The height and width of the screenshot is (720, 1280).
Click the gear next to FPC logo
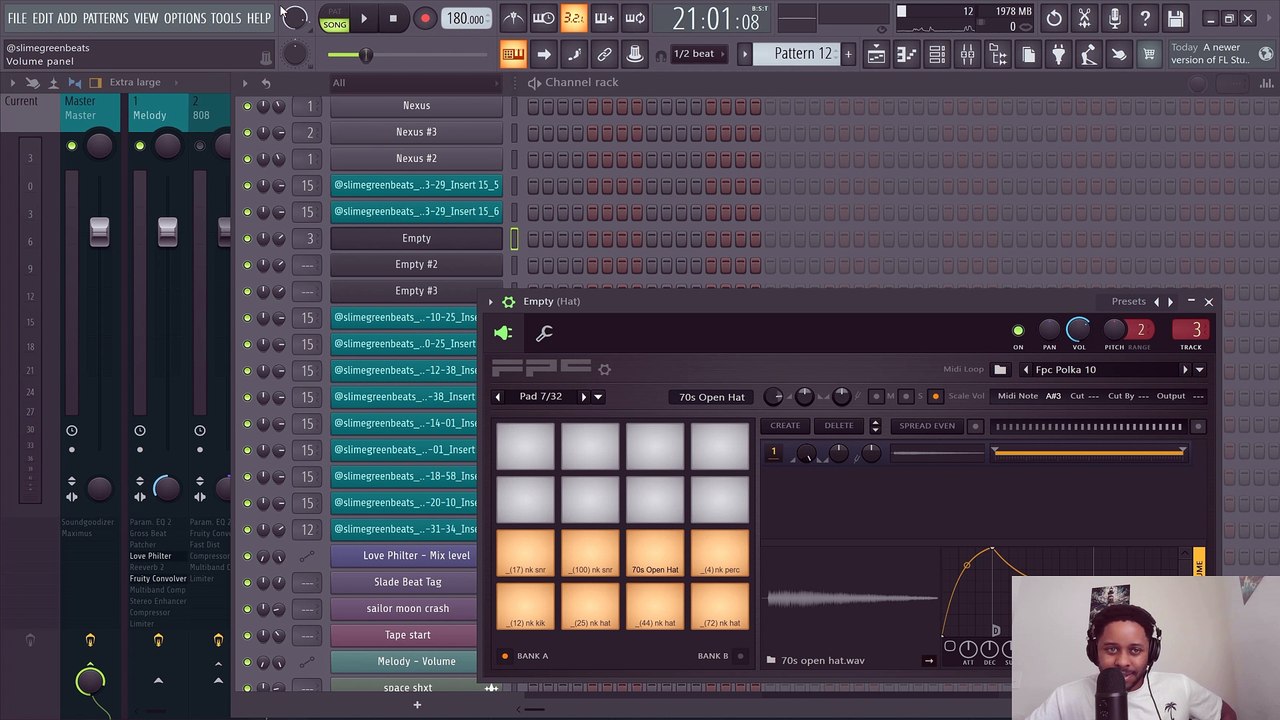click(x=604, y=369)
